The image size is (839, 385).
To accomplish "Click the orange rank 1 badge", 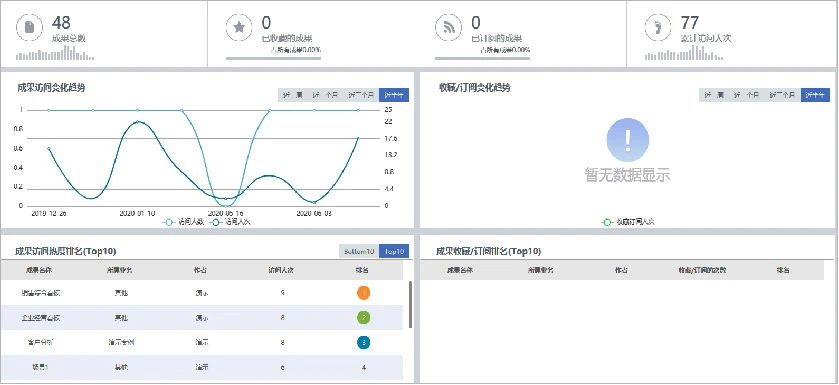I will (363, 293).
